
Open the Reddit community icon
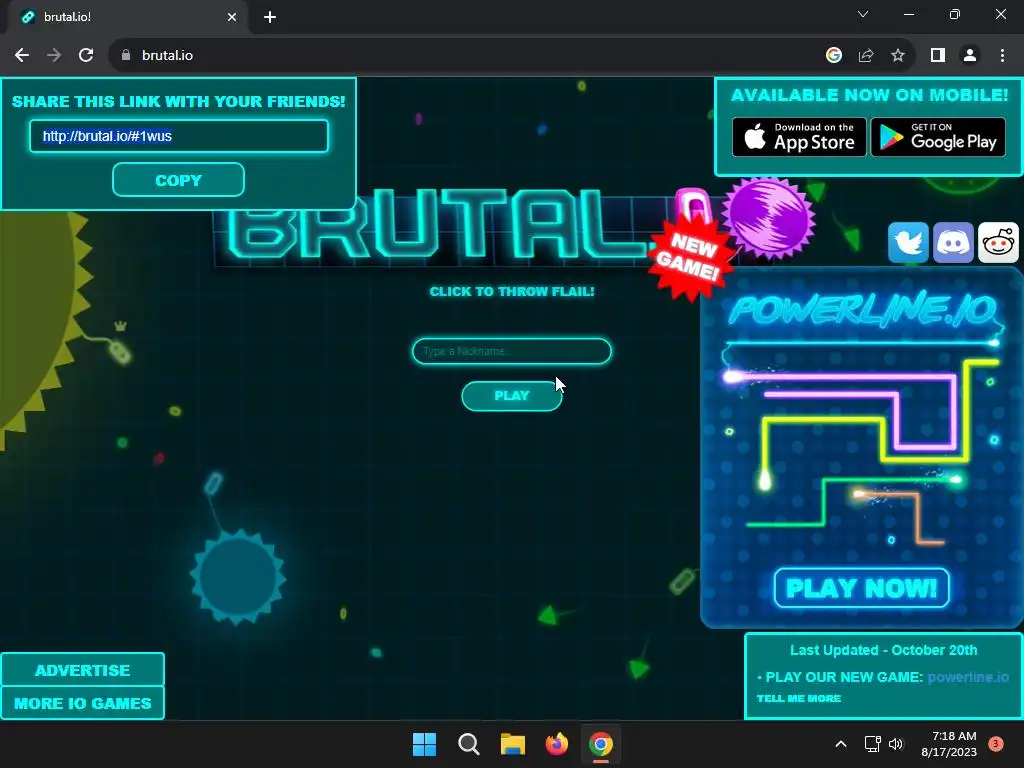point(998,242)
